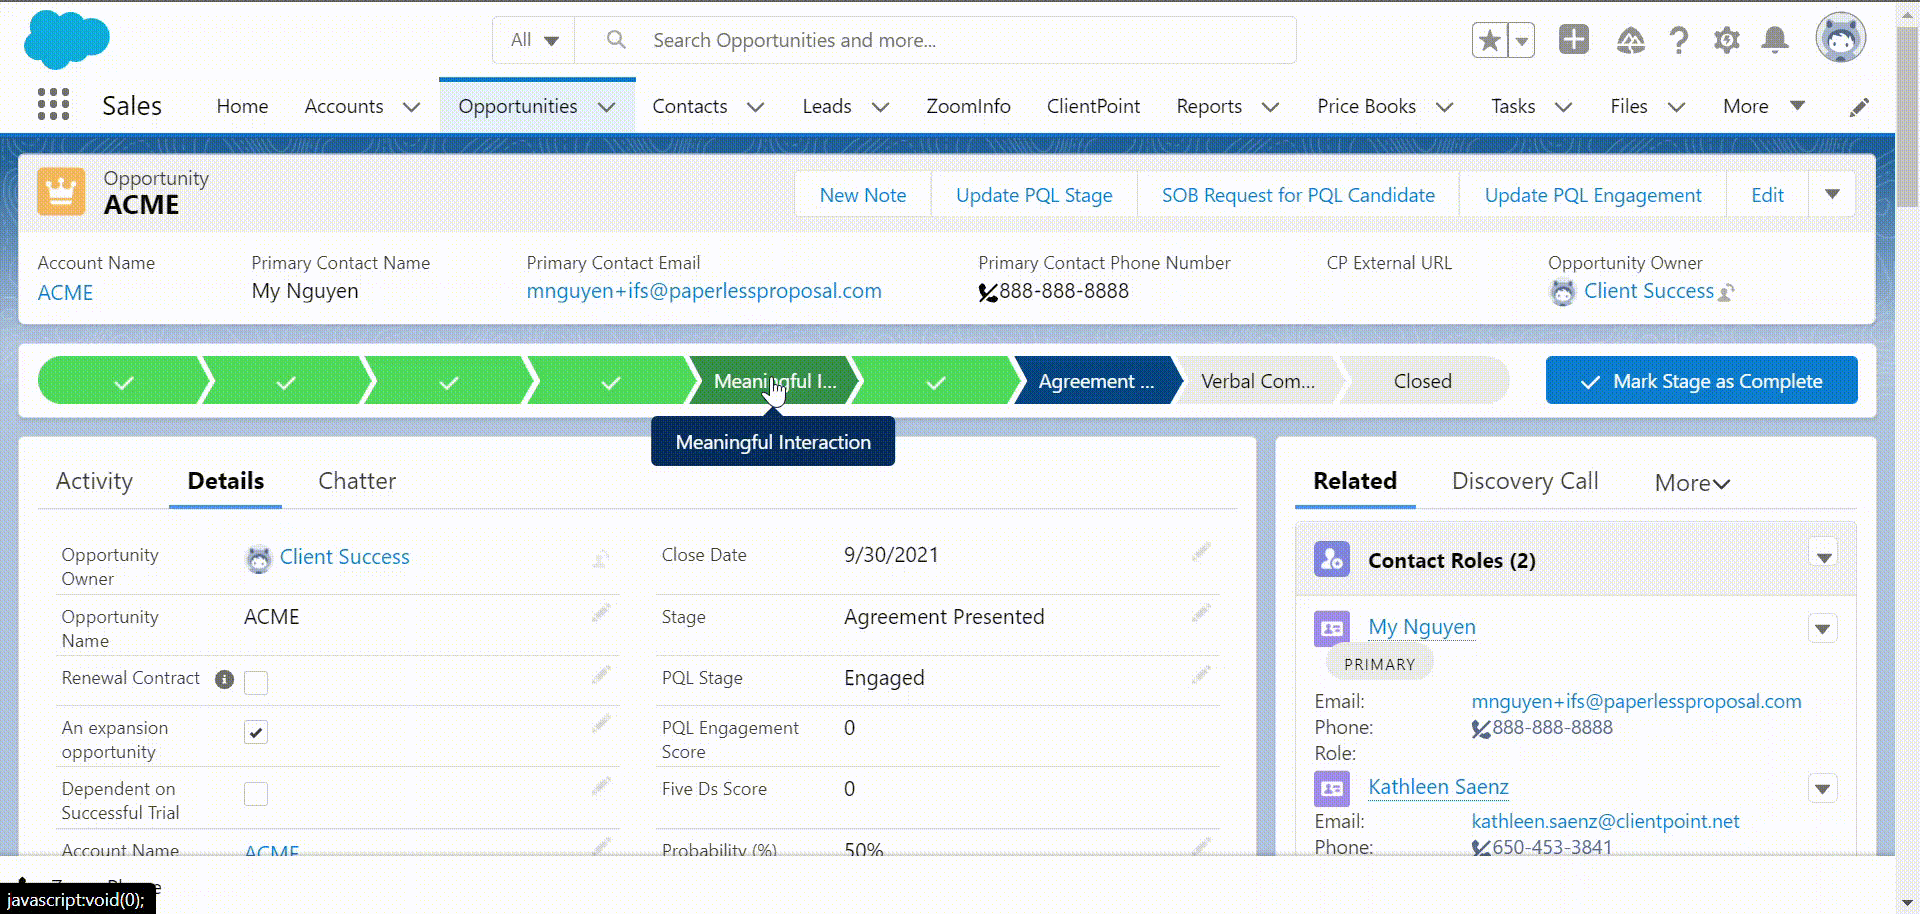Viewport: 1920px width, 914px height.
Task: Expand the Reports tab chevron
Action: point(1271,107)
